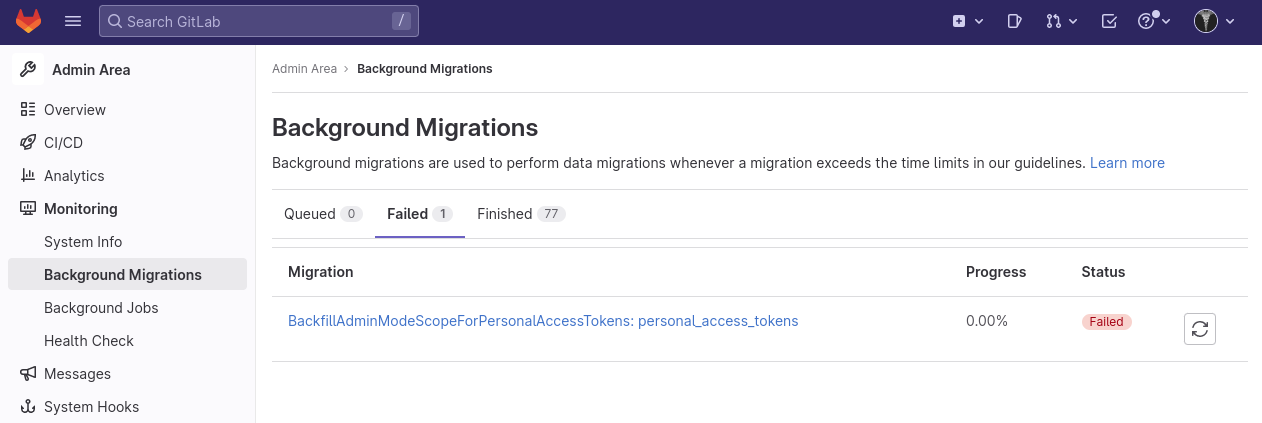Focus the Search GitLab field
1262x423 pixels.
(x=259, y=21)
